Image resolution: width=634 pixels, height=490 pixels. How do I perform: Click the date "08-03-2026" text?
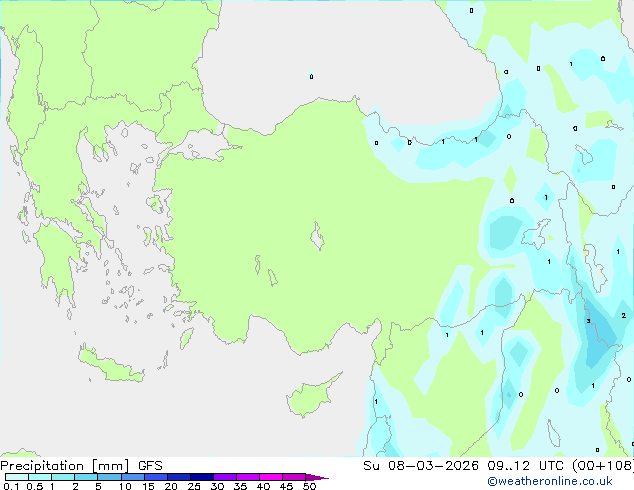pos(433,466)
